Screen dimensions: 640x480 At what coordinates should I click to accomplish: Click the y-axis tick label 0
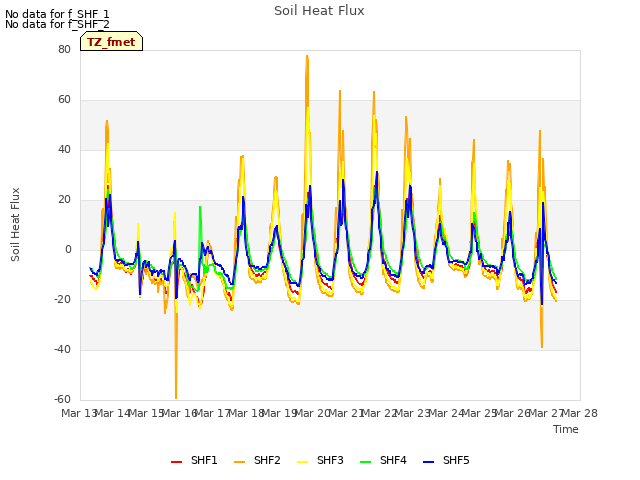click(x=68, y=249)
